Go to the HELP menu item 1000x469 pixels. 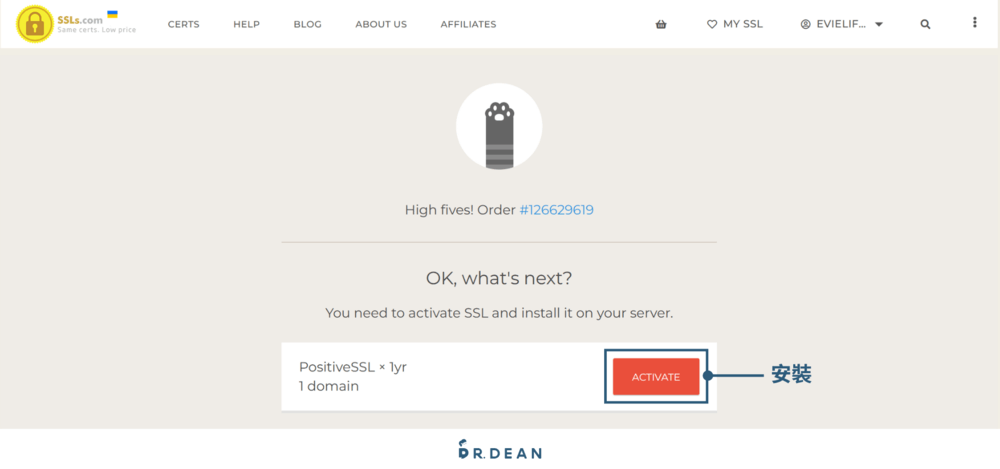pyautogui.click(x=246, y=24)
